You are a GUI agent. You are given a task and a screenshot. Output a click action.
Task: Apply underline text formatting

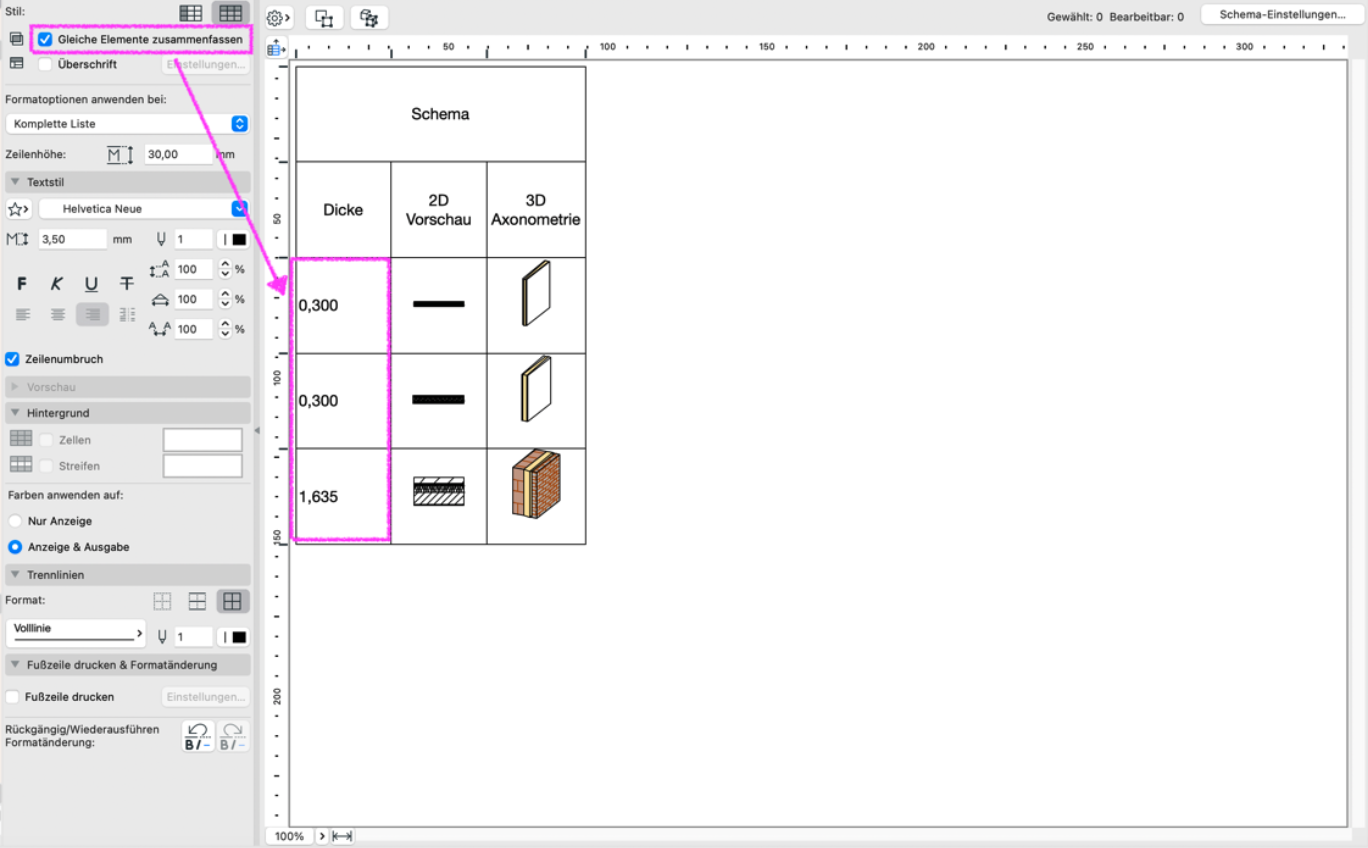[x=91, y=284]
